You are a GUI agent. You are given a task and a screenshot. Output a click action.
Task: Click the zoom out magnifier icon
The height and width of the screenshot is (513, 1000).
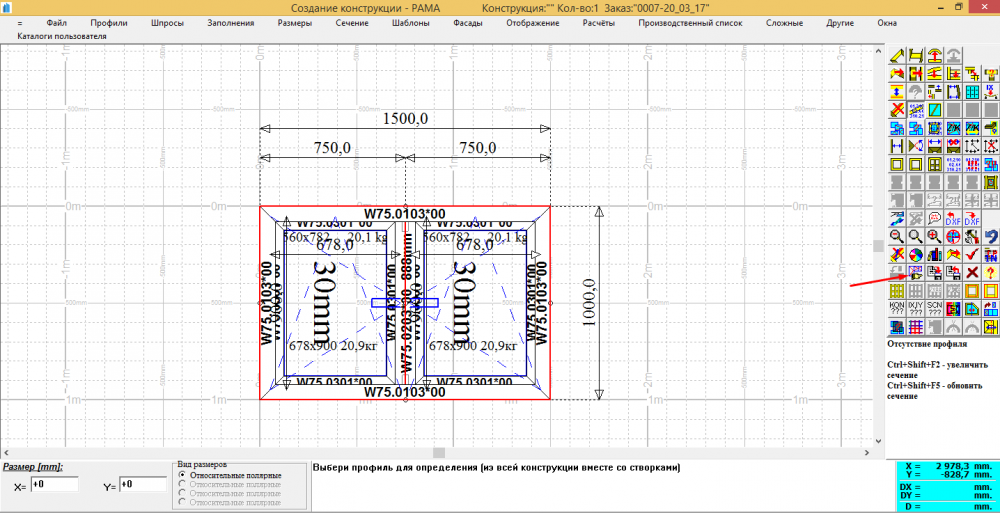(897, 235)
